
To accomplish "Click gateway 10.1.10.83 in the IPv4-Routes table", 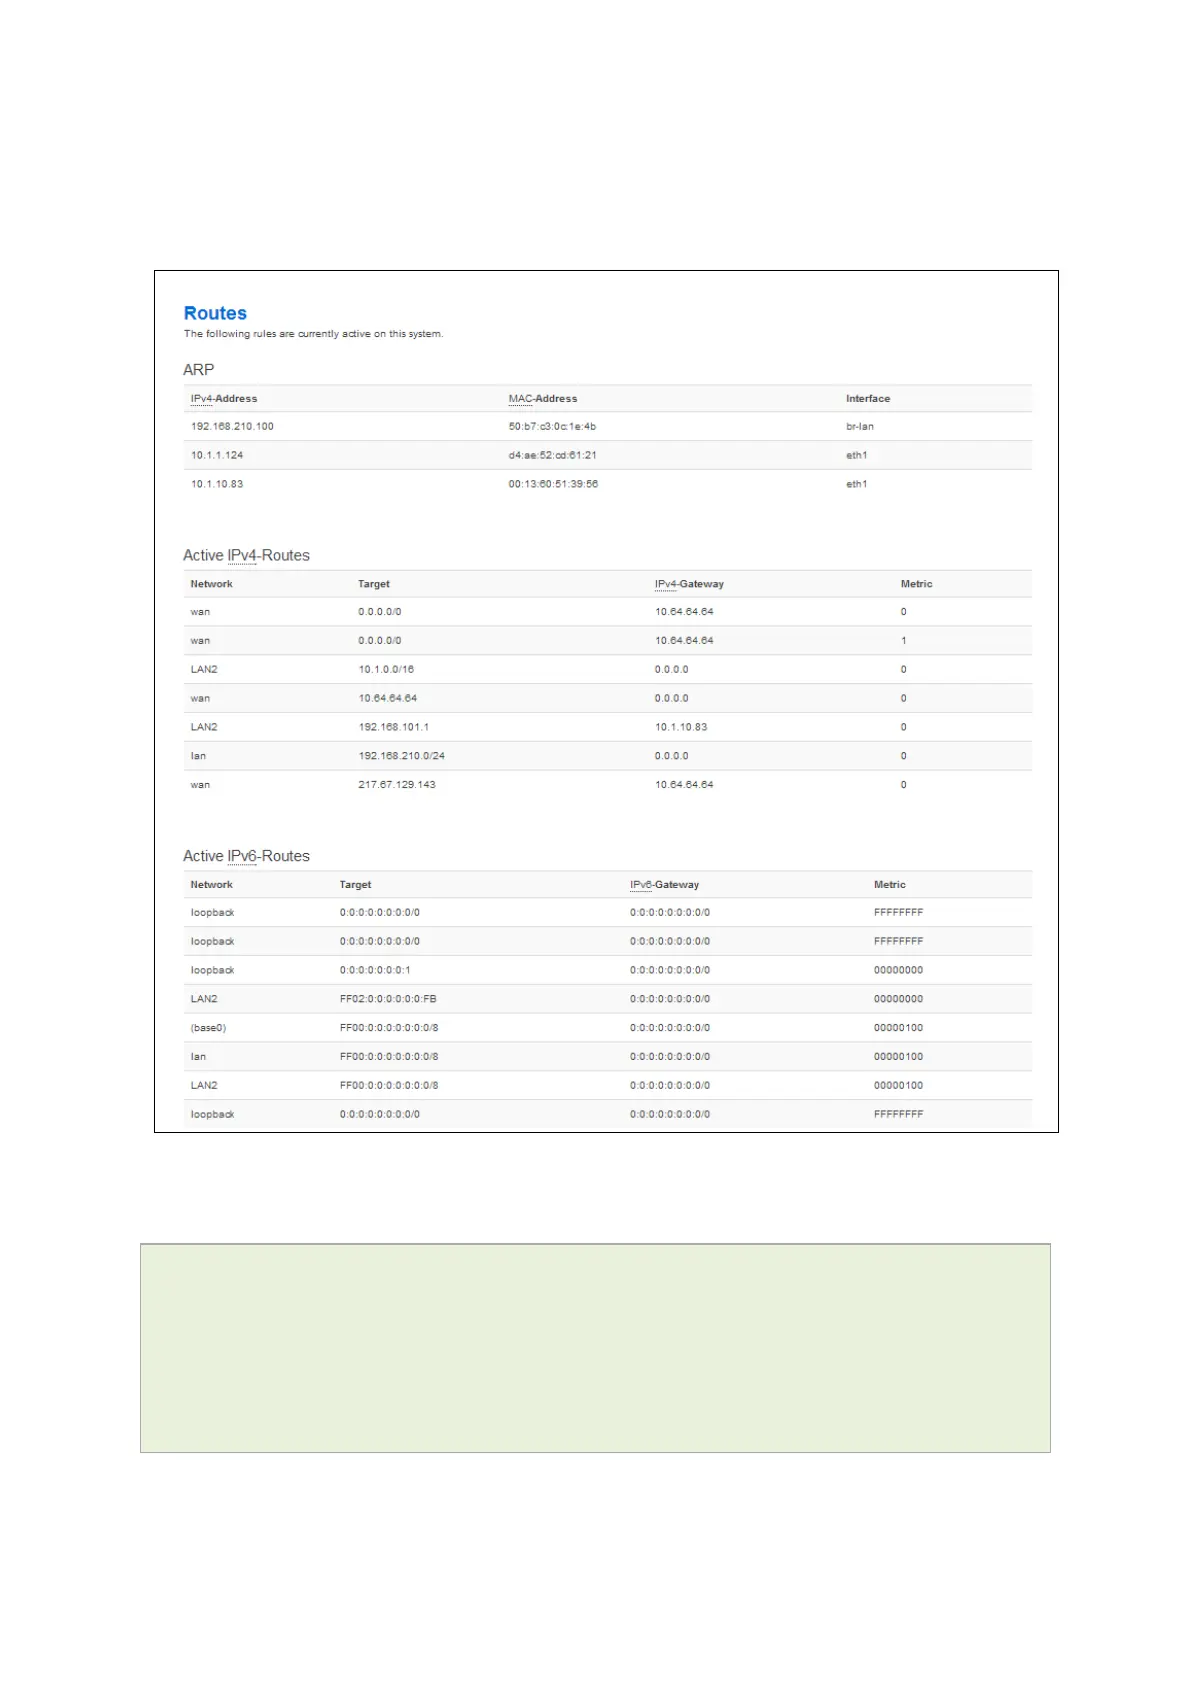I will [681, 727].
